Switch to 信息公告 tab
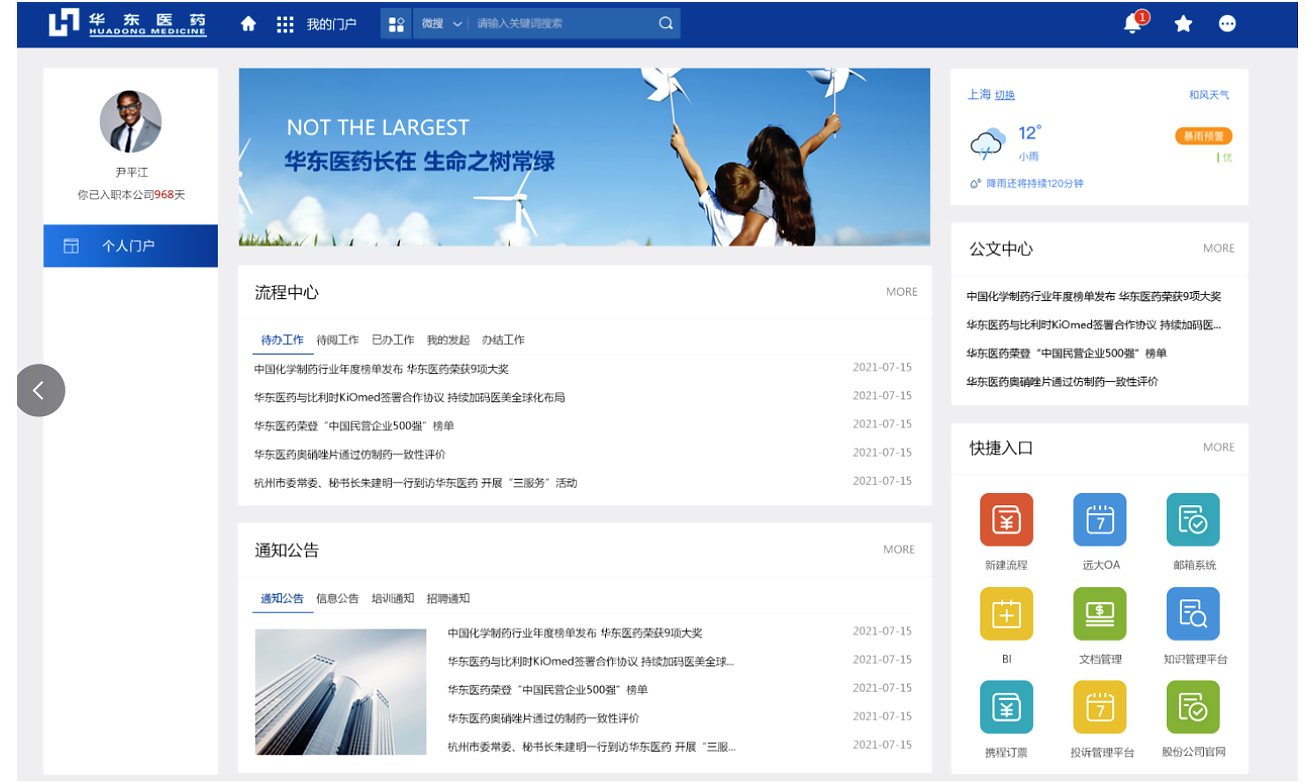 [337, 599]
